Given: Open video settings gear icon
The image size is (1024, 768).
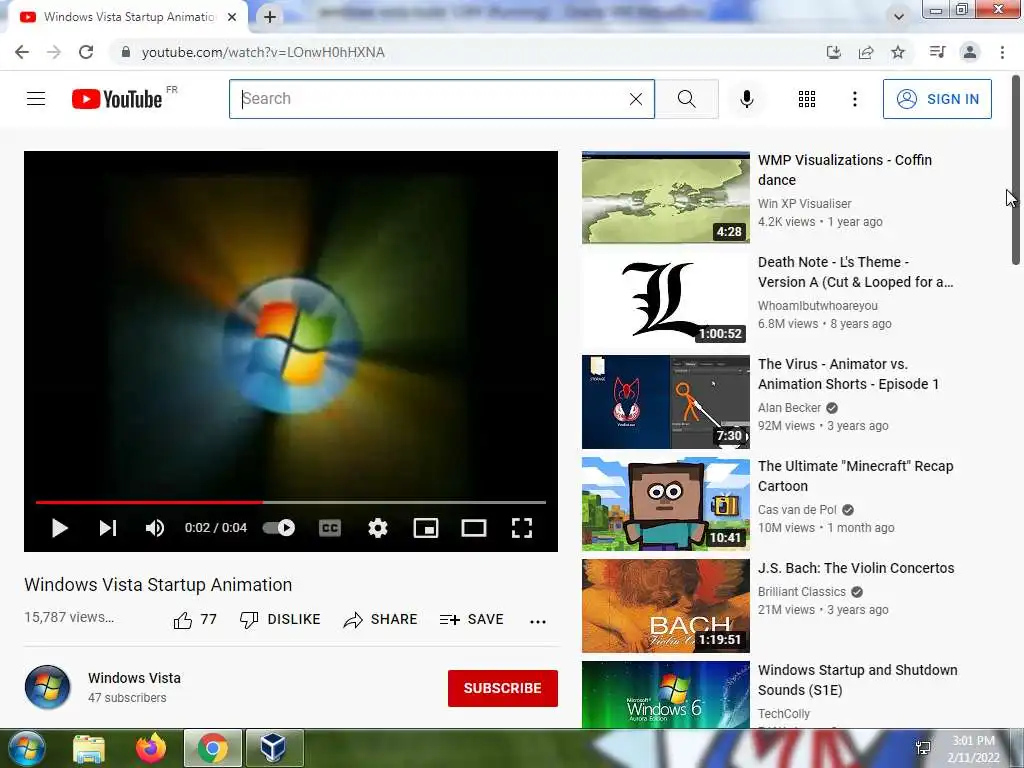Looking at the screenshot, I should pyautogui.click(x=377, y=528).
